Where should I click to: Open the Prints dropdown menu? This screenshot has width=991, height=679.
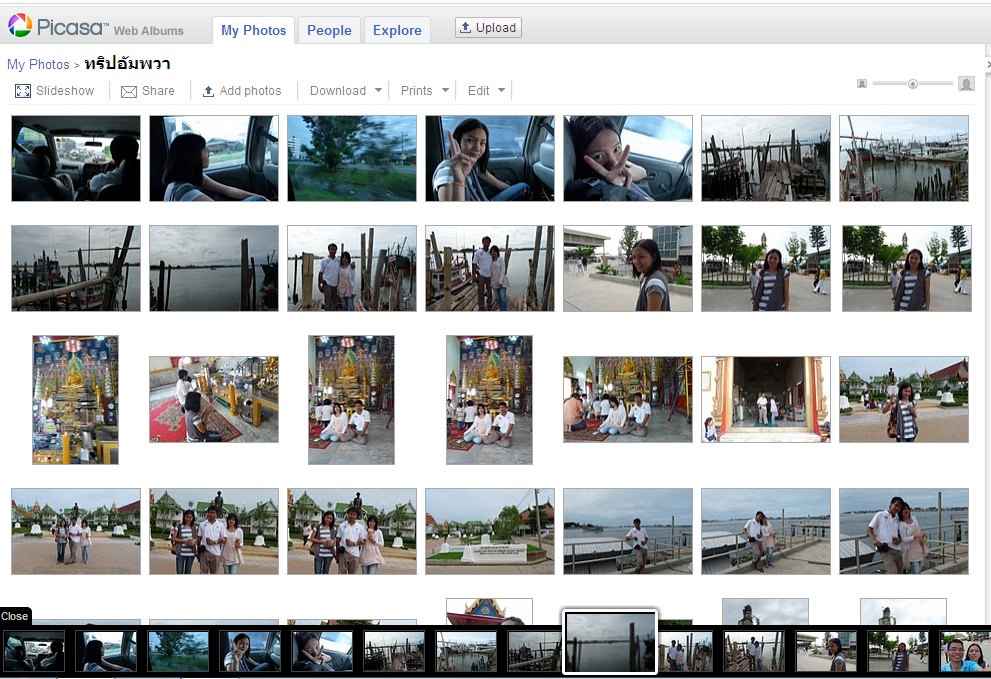(424, 90)
